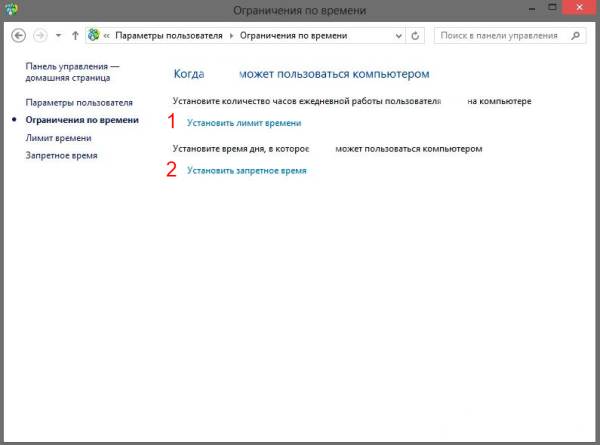
Task: Click the magnifier search icon
Action: tap(575, 35)
